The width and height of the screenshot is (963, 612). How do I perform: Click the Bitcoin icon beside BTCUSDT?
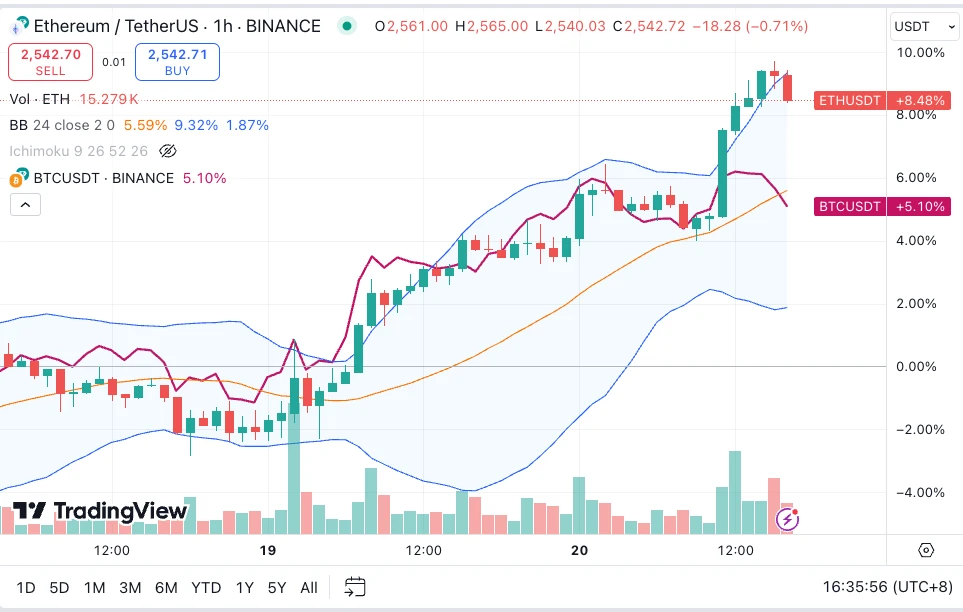[17, 179]
